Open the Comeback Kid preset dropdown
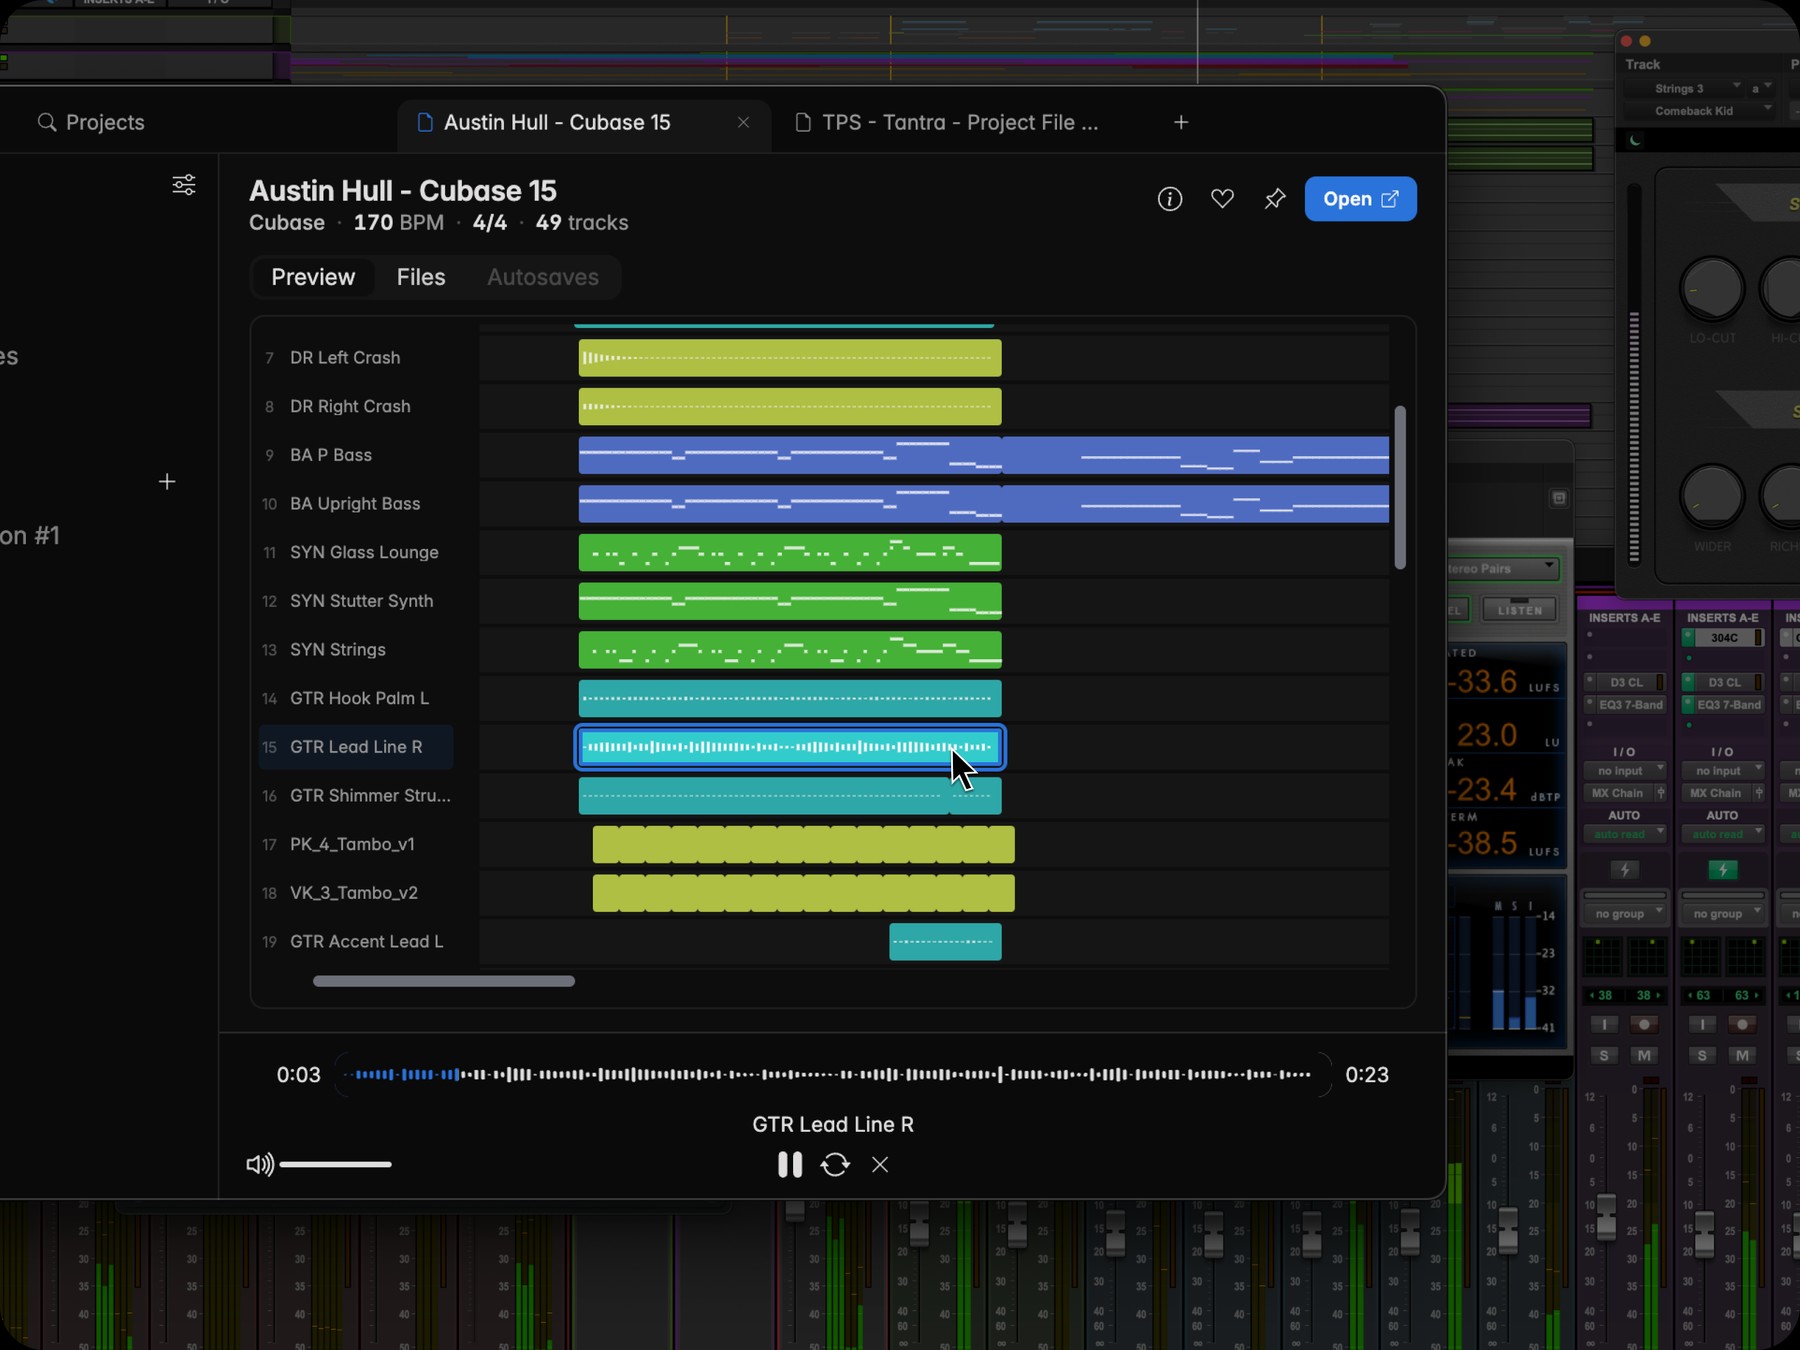Image resolution: width=1800 pixels, height=1350 pixels. 1698,111
